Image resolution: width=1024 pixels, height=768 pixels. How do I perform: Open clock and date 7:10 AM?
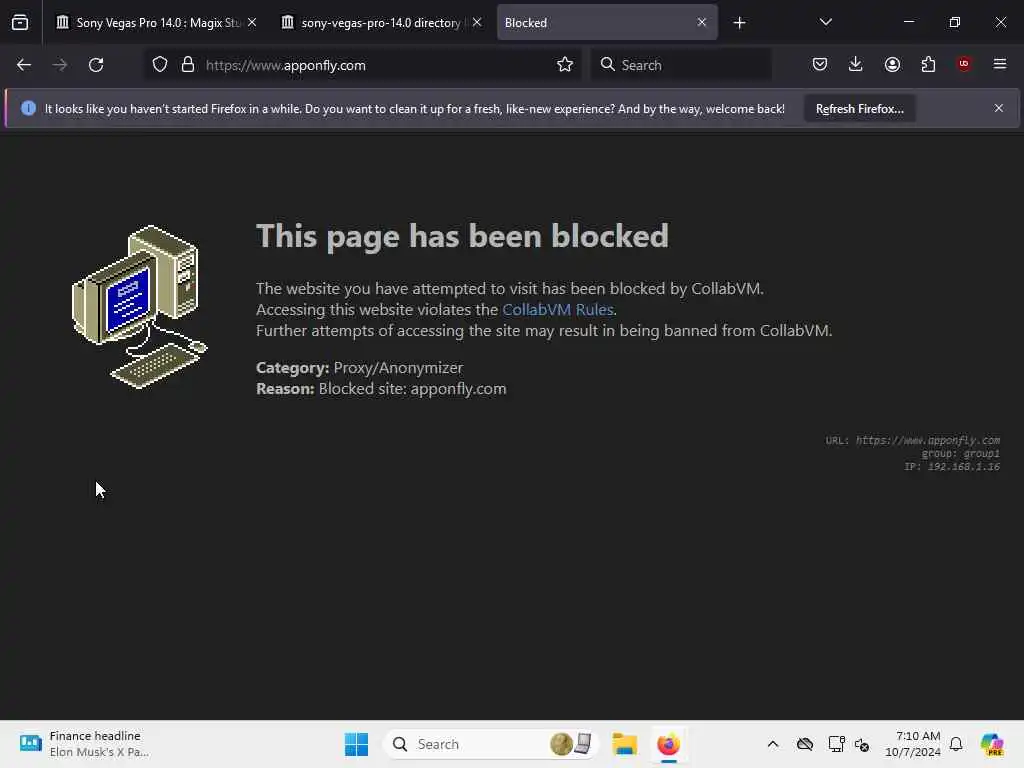click(912, 744)
